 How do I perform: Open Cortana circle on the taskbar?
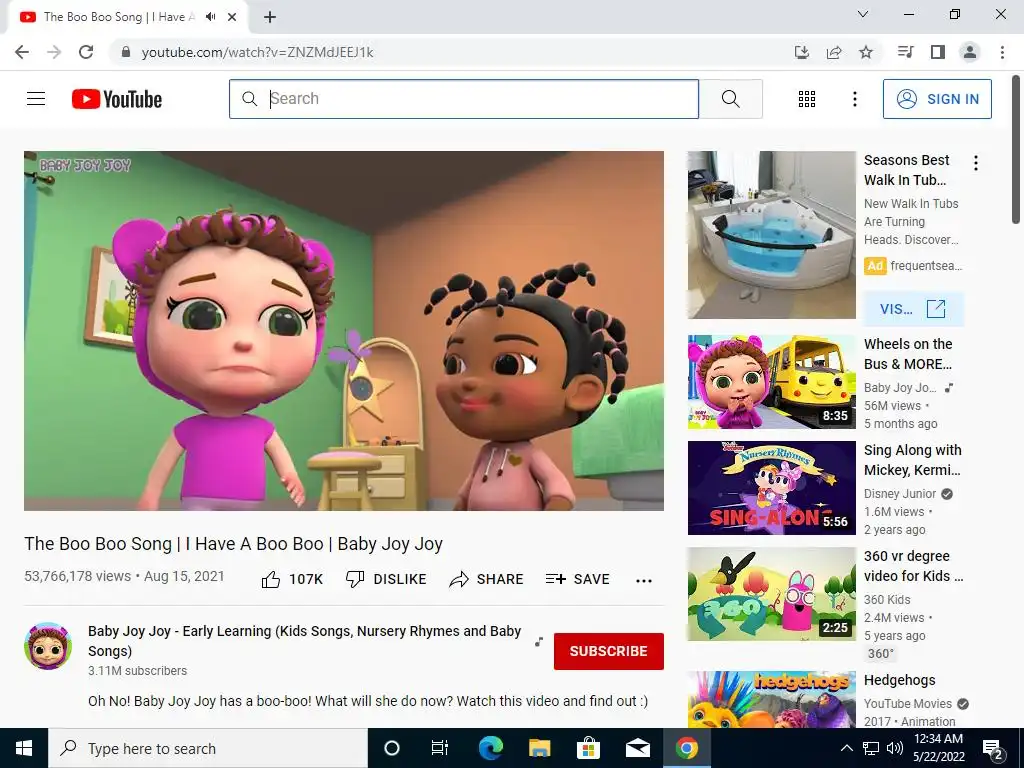pos(392,748)
